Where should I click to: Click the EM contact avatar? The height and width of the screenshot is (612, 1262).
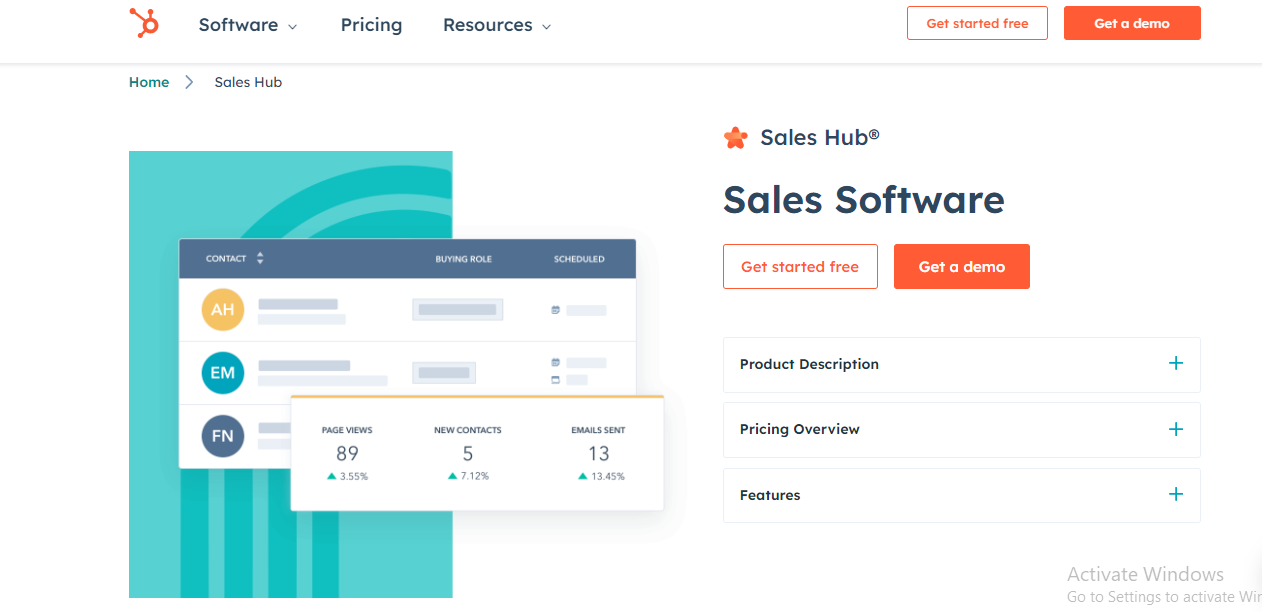pos(222,373)
